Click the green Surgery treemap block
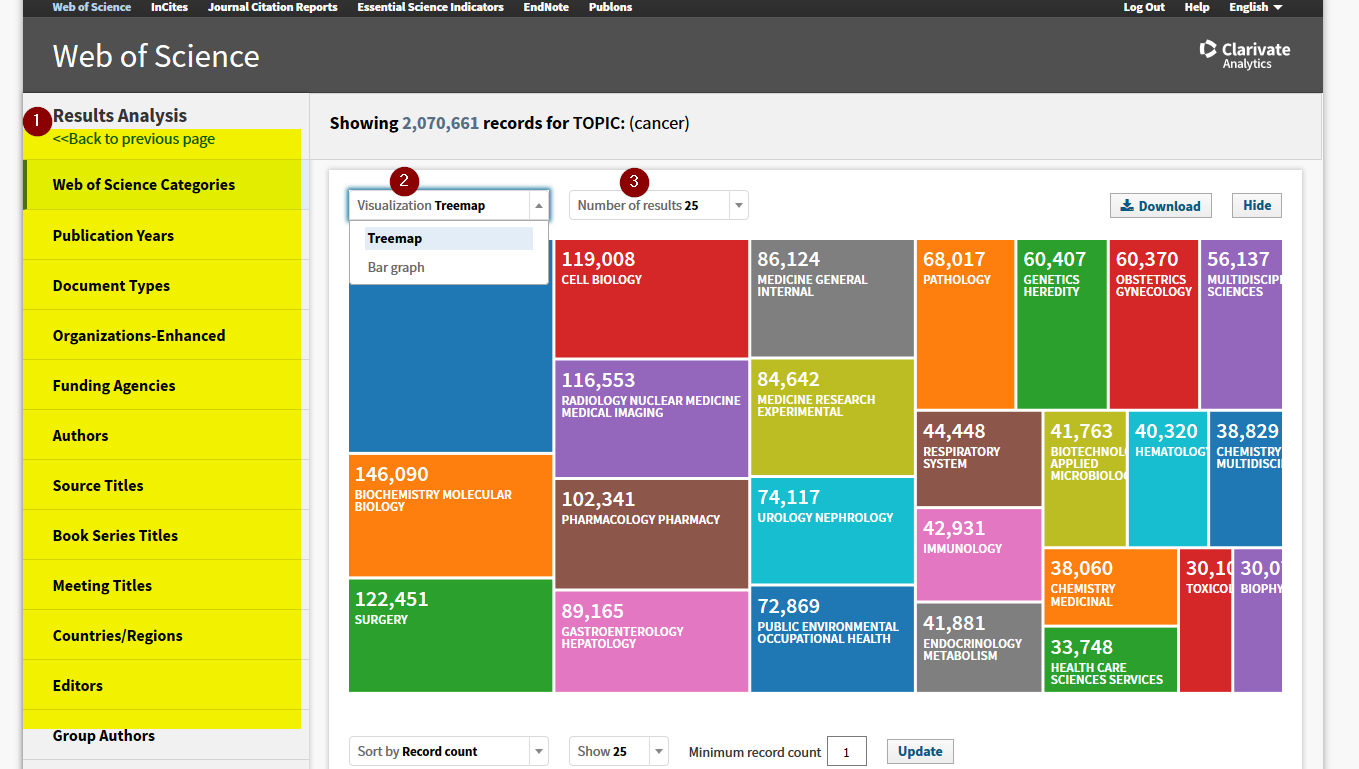The image size is (1359, 769). tap(450, 636)
